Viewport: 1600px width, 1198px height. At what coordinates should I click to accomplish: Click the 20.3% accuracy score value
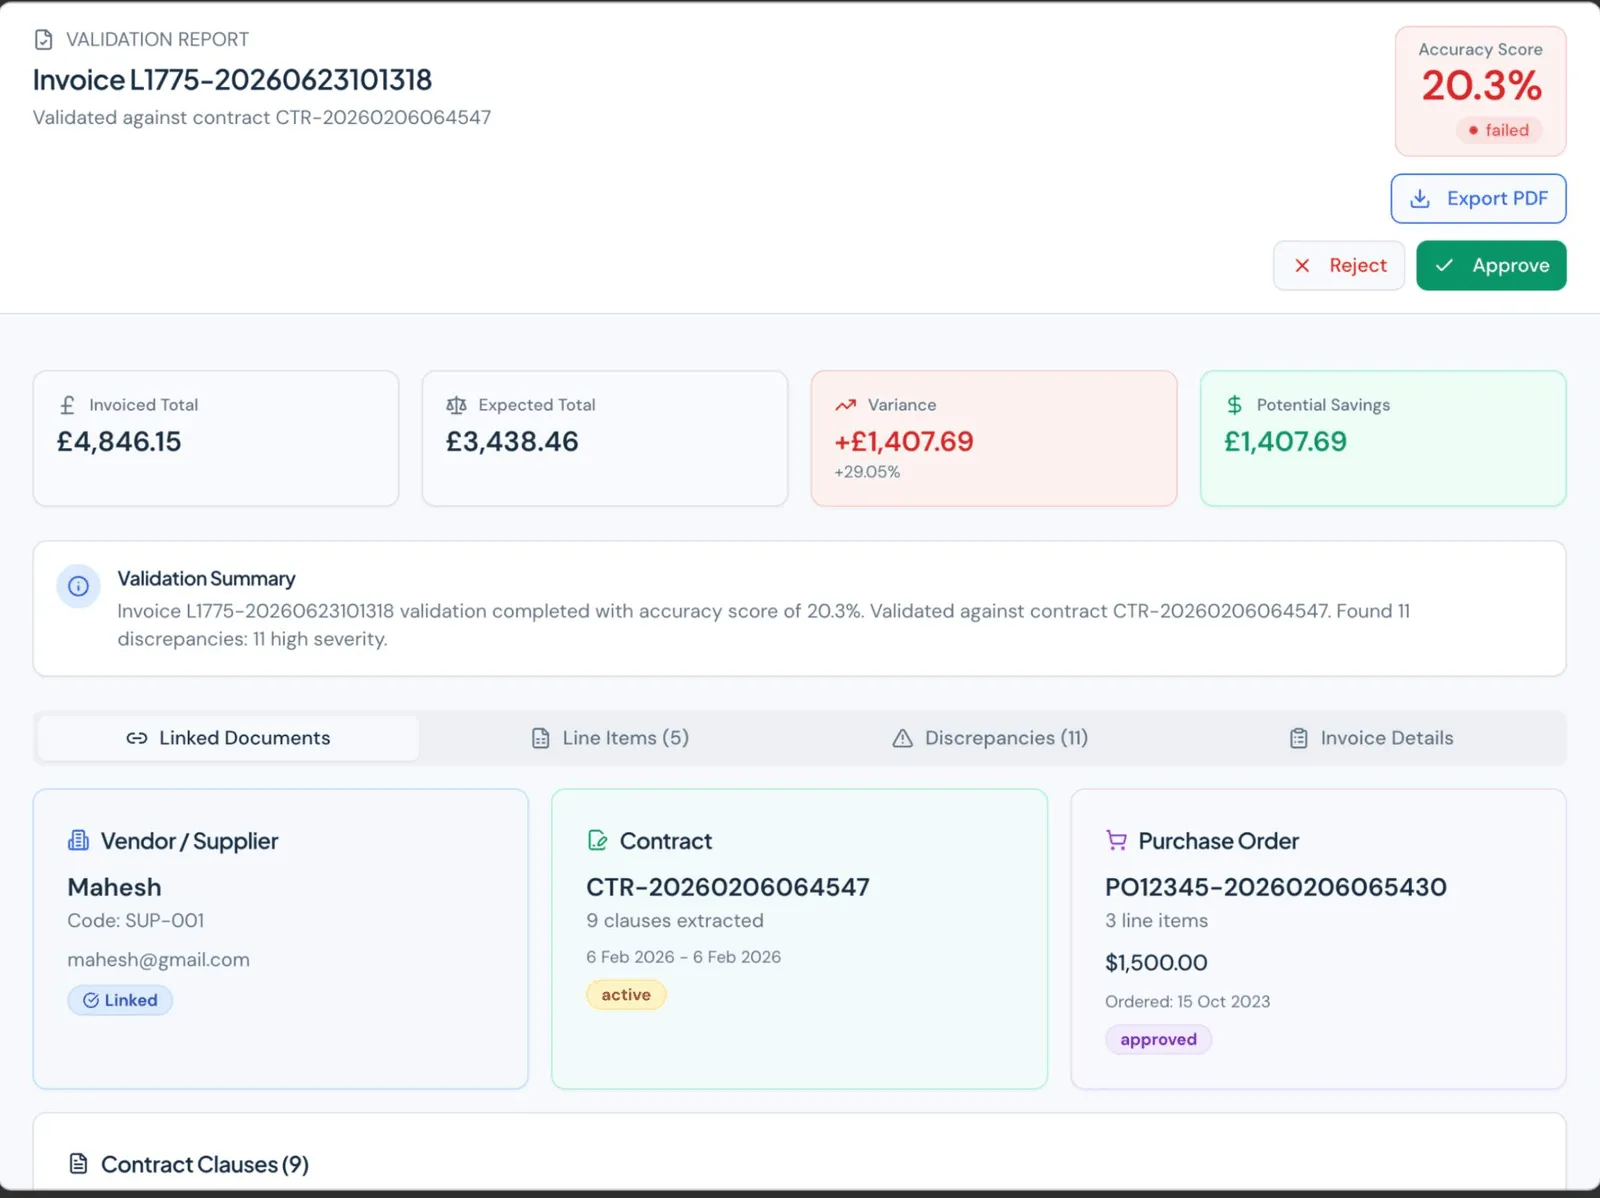point(1481,86)
